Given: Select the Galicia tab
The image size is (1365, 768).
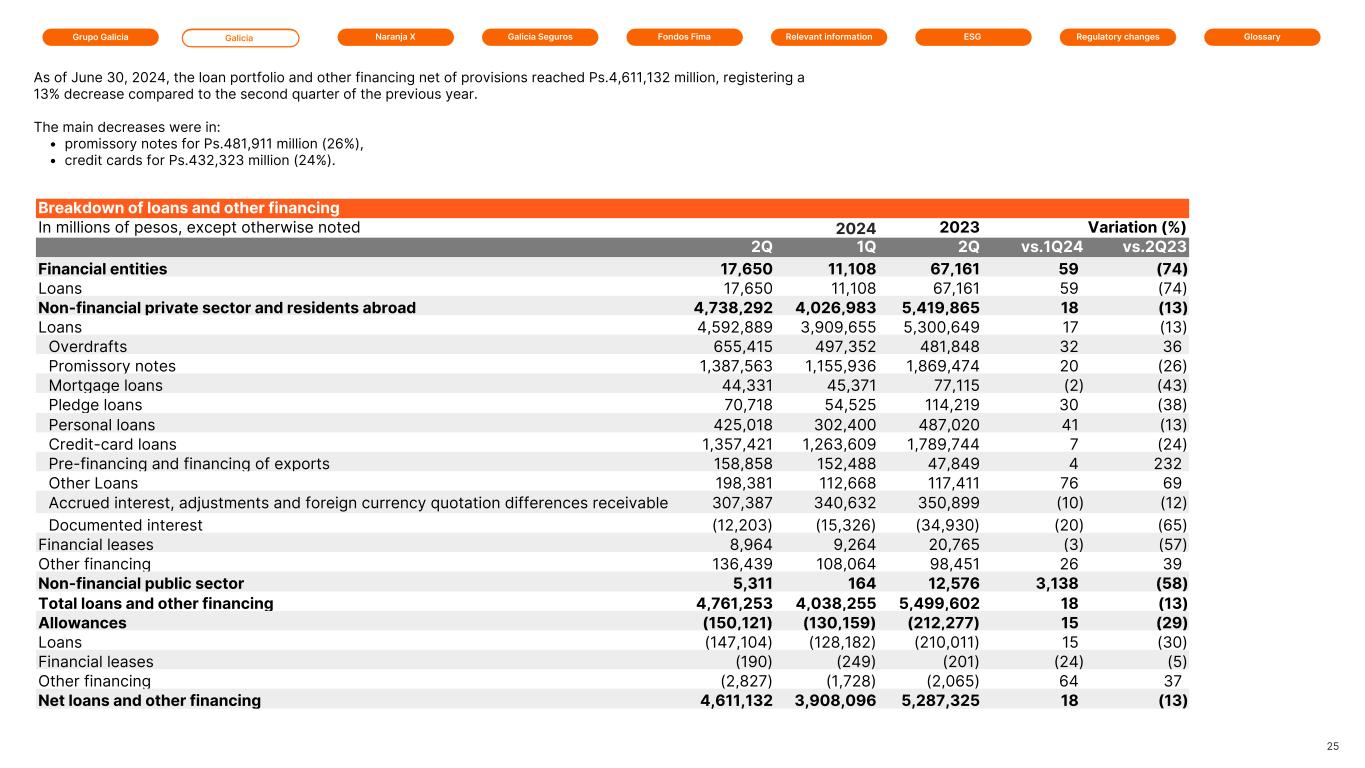Looking at the screenshot, I should 240,38.
